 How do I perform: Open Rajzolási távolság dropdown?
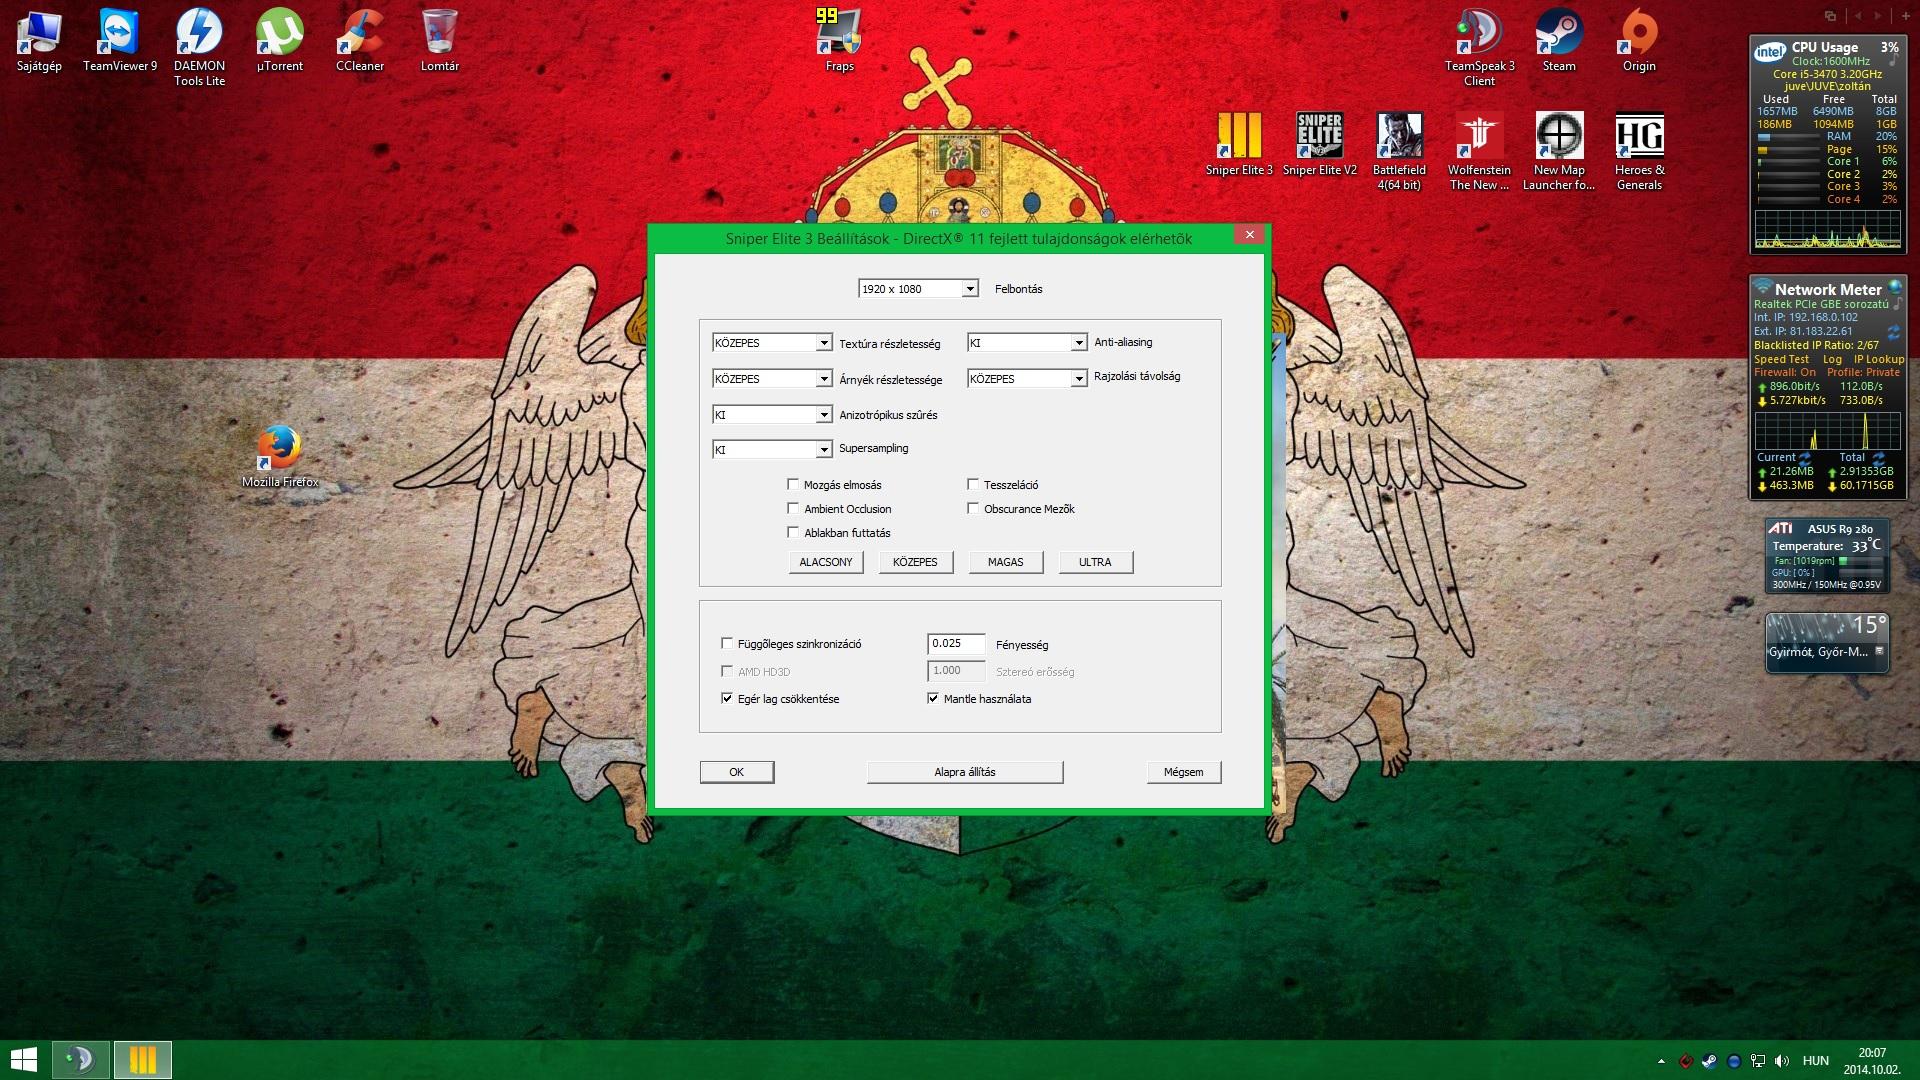1027,379
